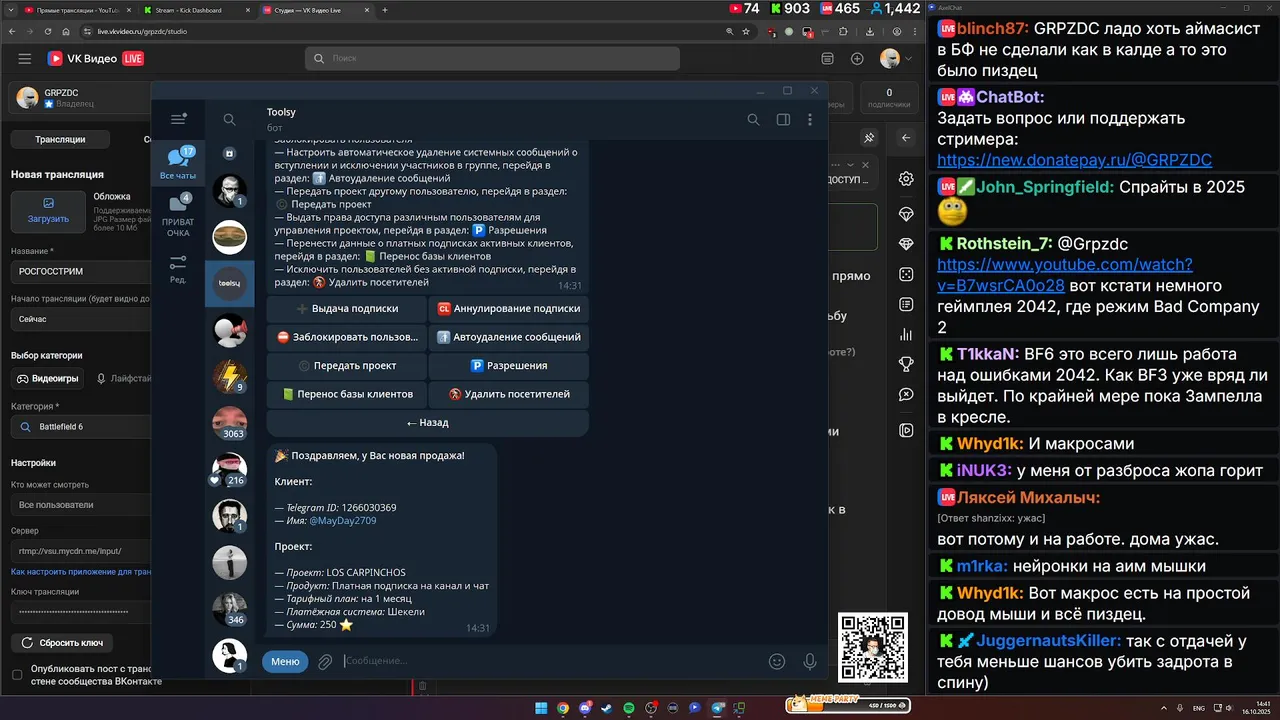Select the 'Видеоигры' category option
Screen dimensions: 1280x720
click(48, 379)
